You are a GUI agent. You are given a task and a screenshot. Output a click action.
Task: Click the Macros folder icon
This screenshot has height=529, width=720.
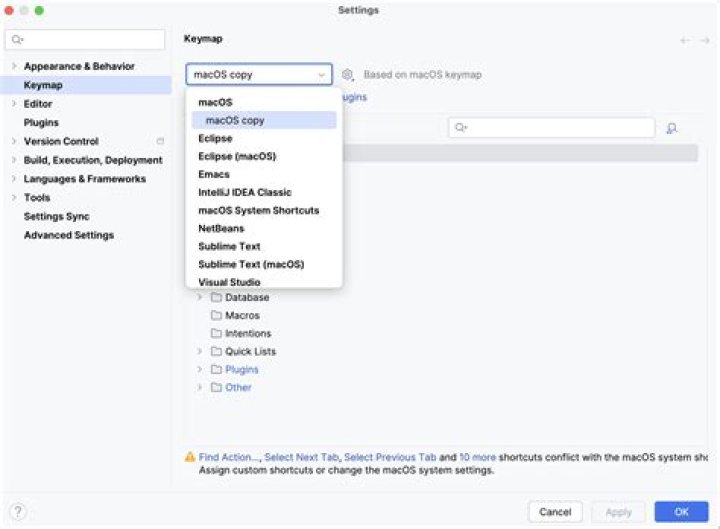point(216,315)
